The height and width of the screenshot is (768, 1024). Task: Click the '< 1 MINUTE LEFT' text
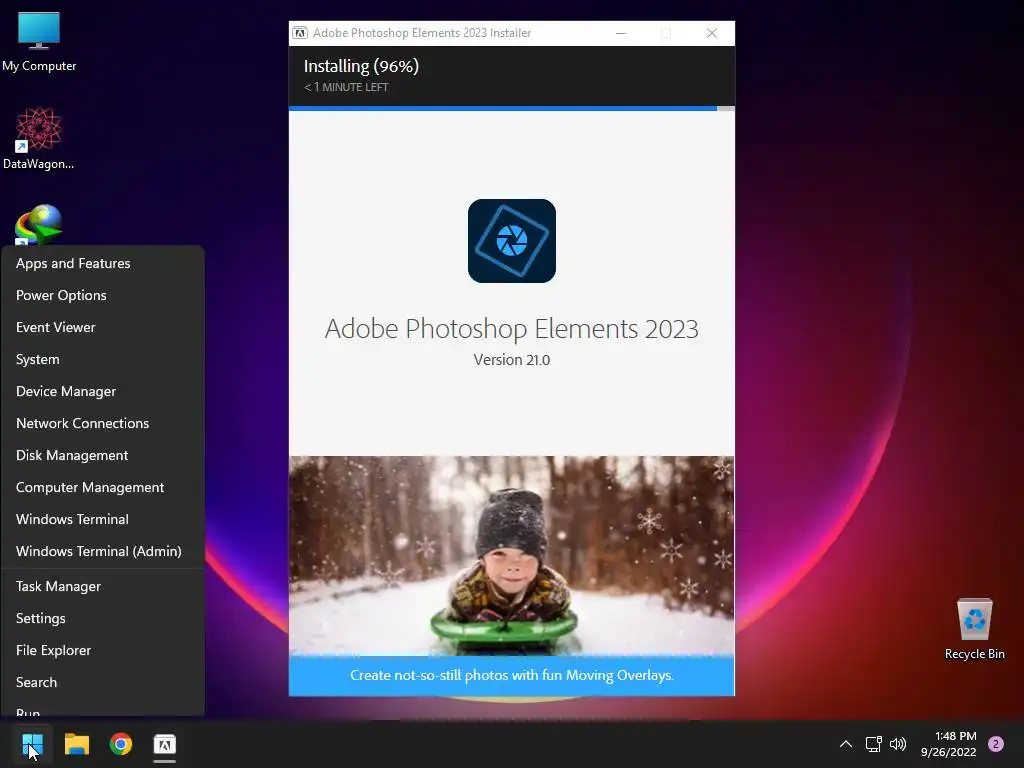point(346,87)
